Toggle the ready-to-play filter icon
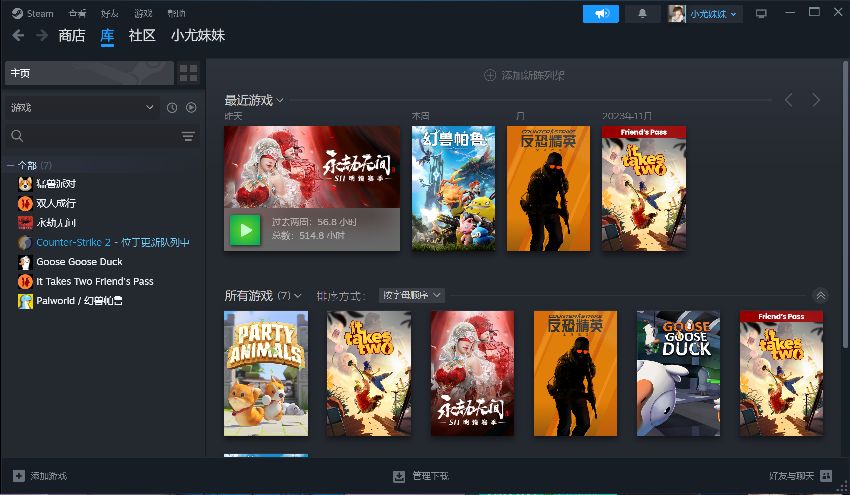The width and height of the screenshot is (850, 495). 191,107
